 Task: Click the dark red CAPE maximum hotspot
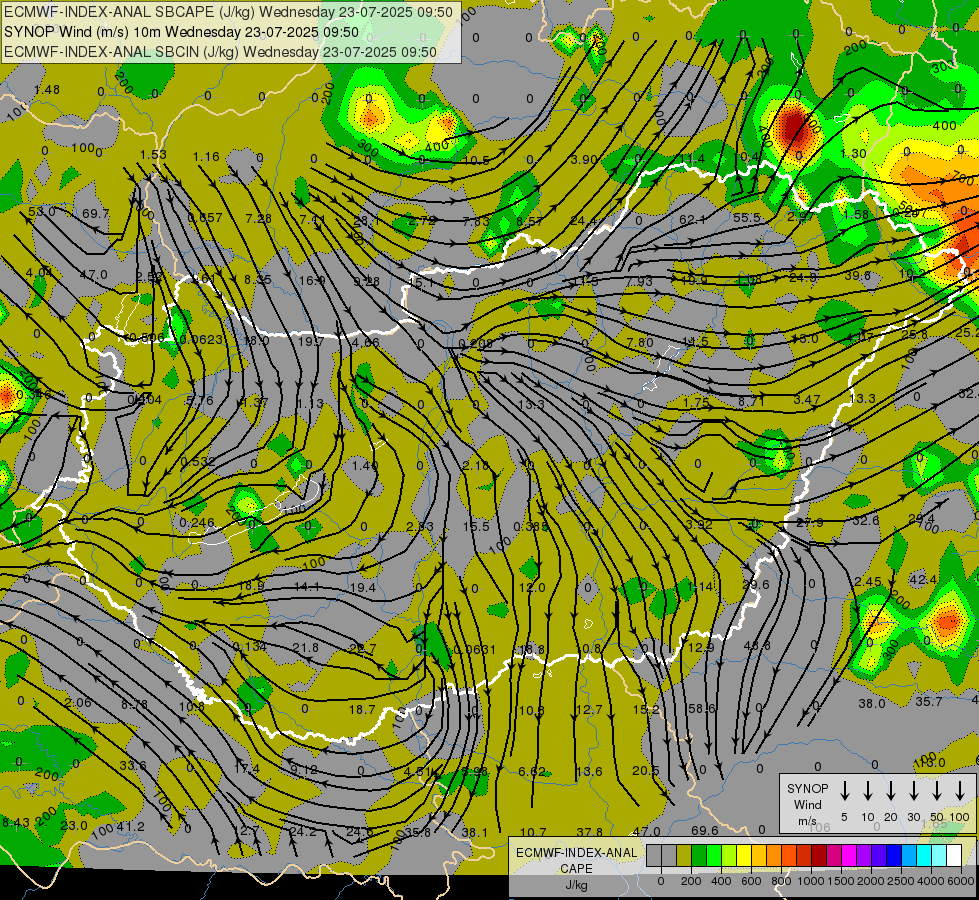pyautogui.click(x=793, y=127)
